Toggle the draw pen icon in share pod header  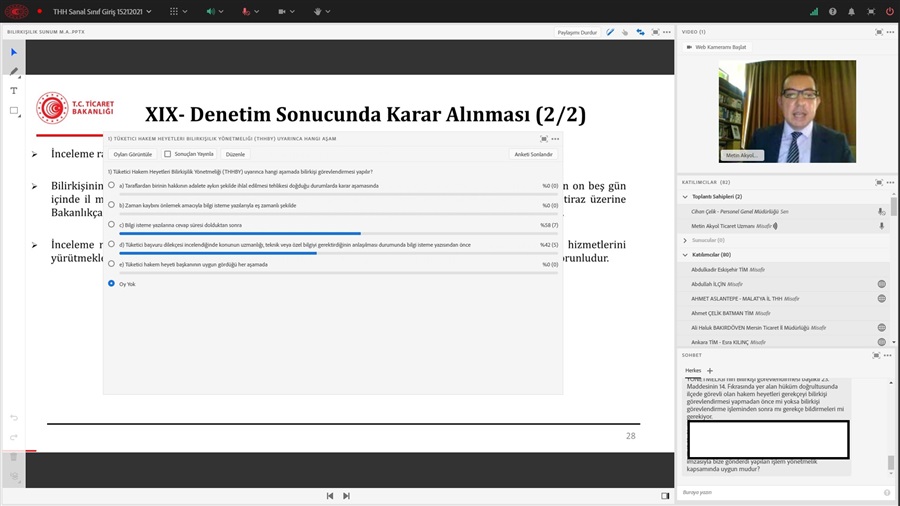[610, 32]
